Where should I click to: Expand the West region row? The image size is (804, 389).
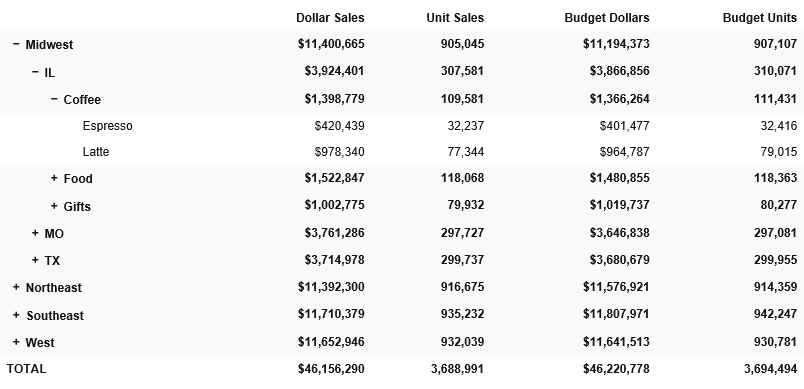tap(16, 342)
